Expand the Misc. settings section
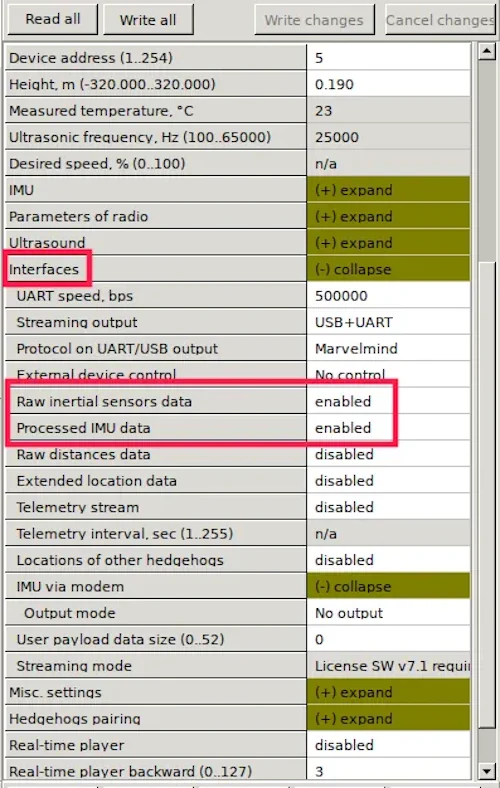 [388, 692]
